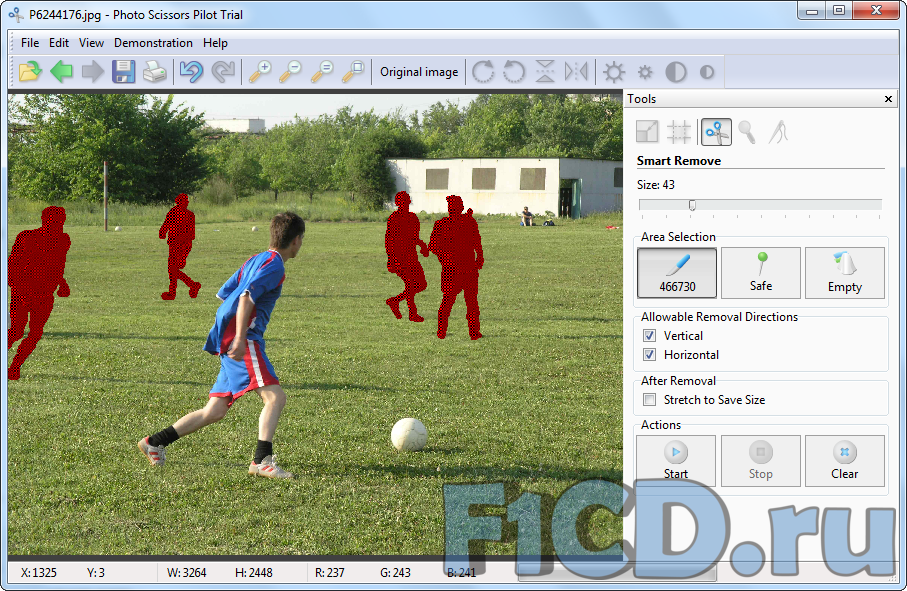Image resolution: width=907 pixels, height=591 pixels.
Task: Click the W: 3264 status bar value
Action: pyautogui.click(x=187, y=572)
